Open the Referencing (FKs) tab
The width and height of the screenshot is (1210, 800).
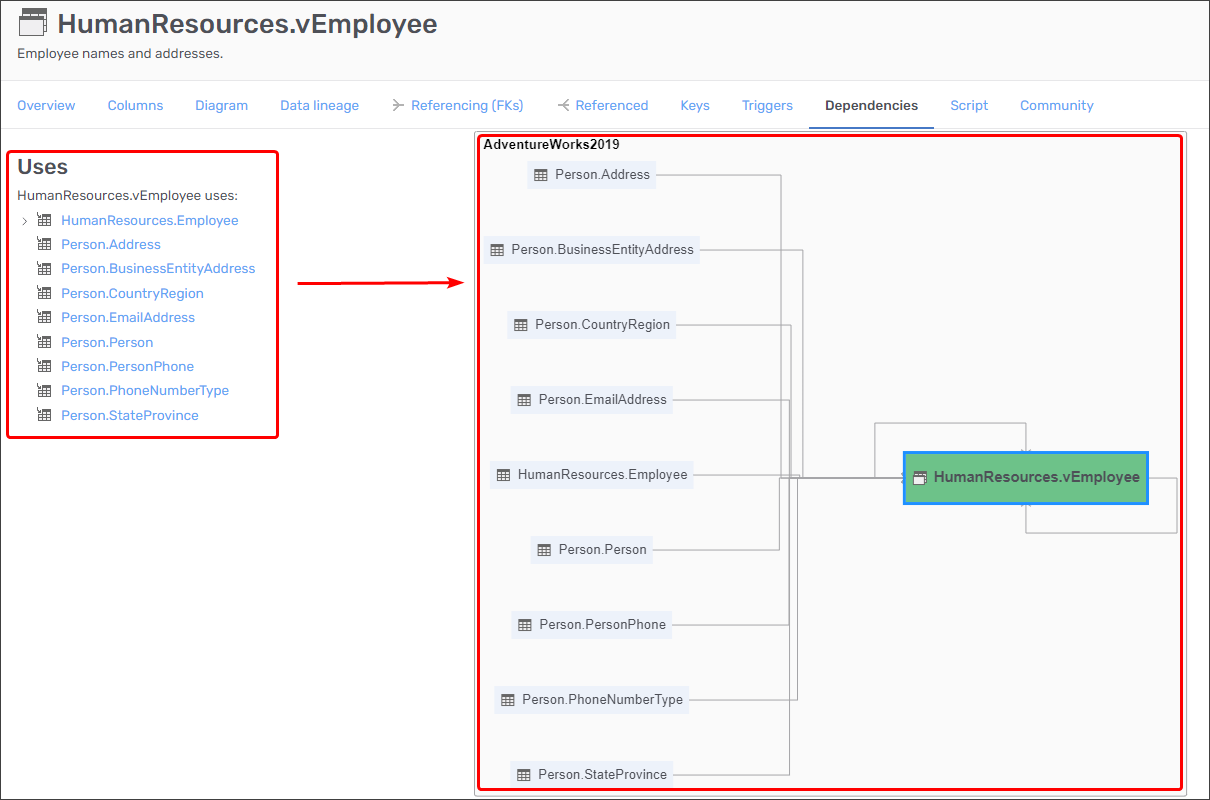457,105
